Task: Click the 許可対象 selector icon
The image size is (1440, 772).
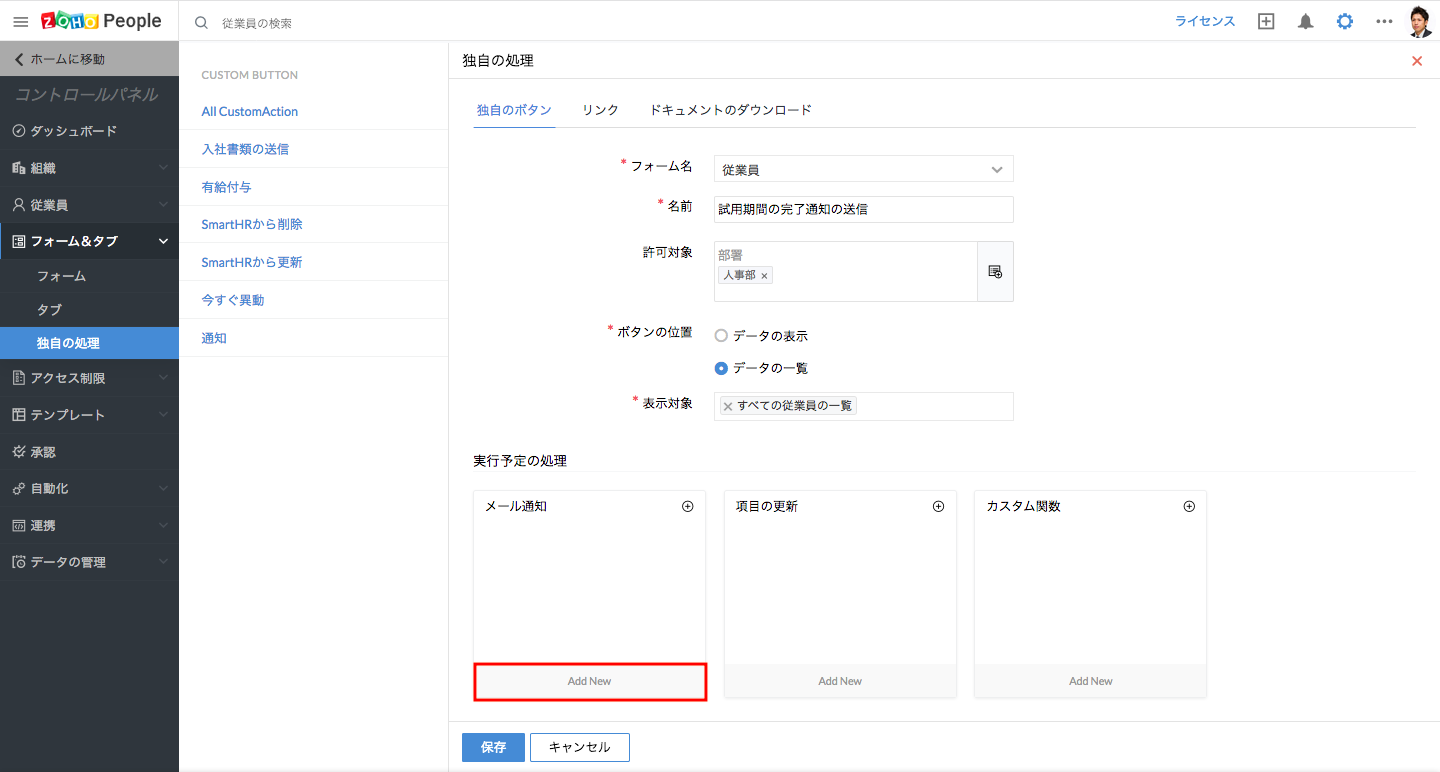Action: (x=995, y=271)
